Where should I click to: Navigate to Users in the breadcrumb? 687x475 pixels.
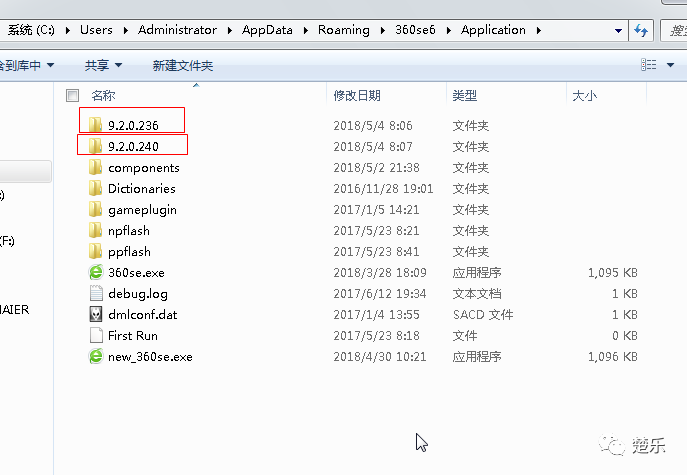point(96,30)
